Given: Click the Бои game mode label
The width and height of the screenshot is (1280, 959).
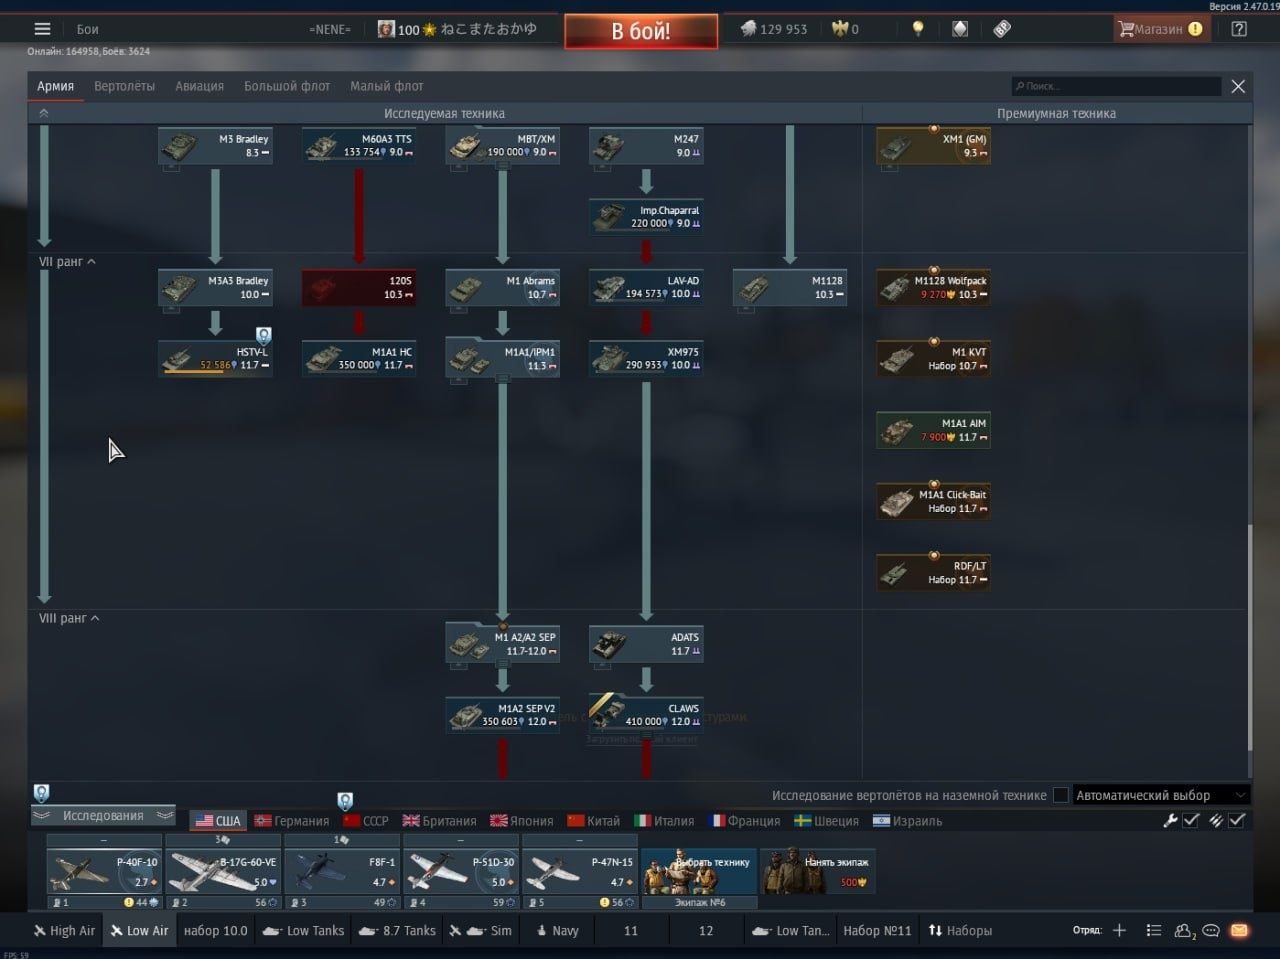Looking at the screenshot, I should 88,29.
